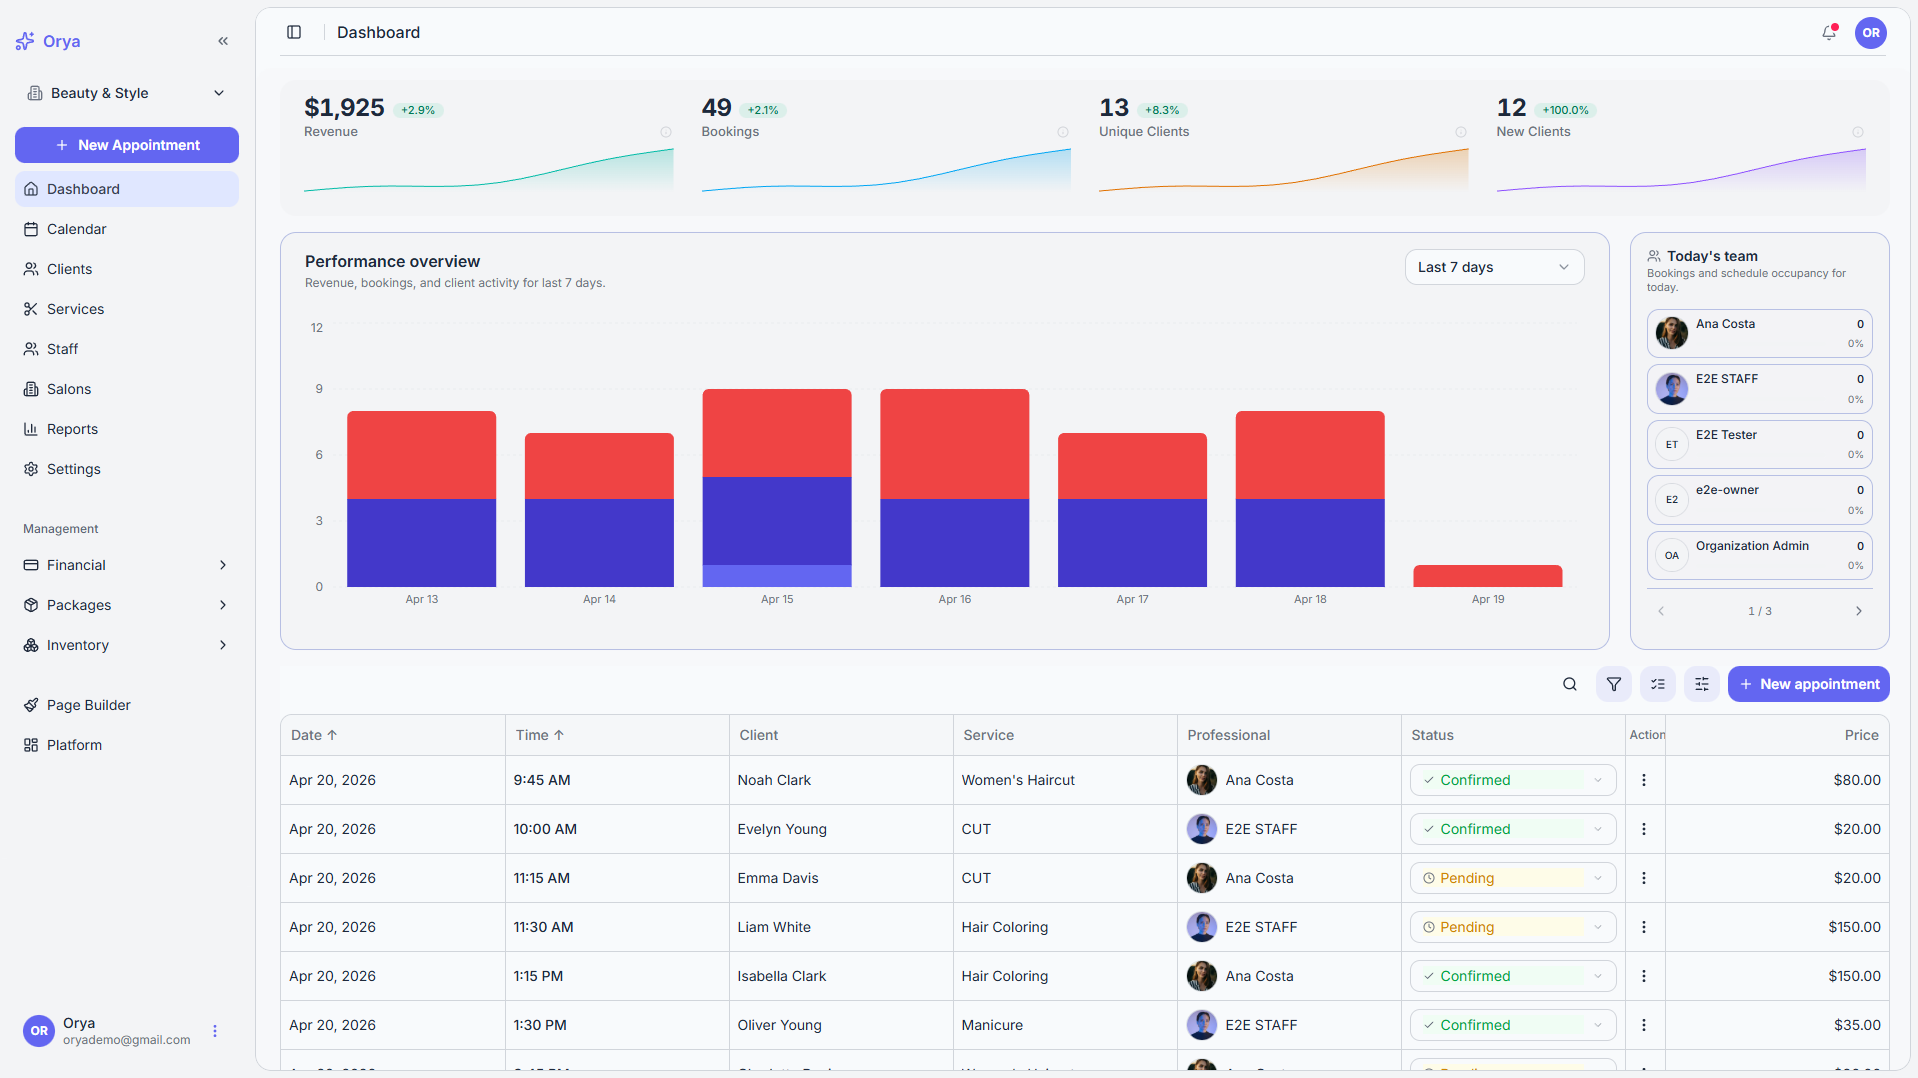Viewport: 1918px width, 1078px height.
Task: Open the appointments filter icon
Action: click(x=1614, y=684)
